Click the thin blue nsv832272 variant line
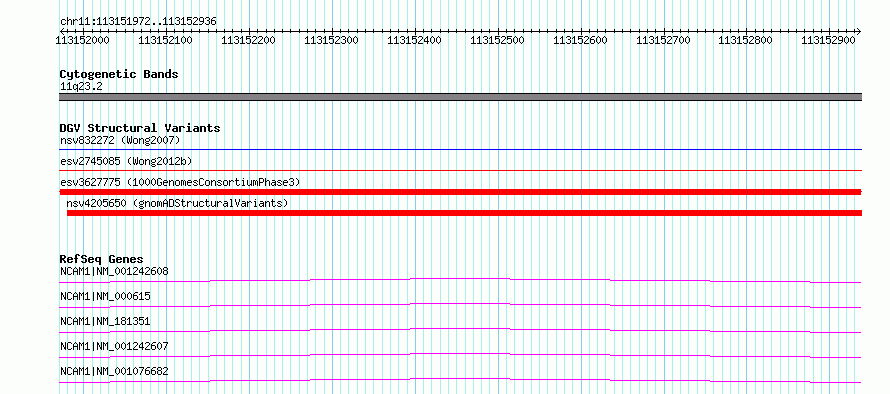The image size is (890, 394). coord(461,150)
